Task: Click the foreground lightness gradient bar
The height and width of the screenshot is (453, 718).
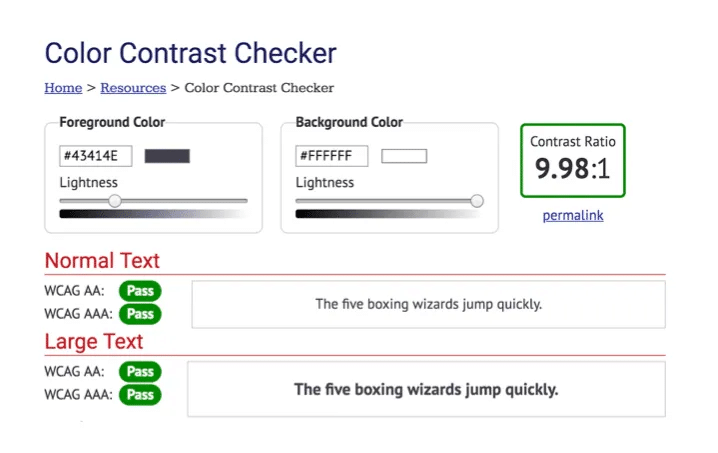Action: point(153,214)
